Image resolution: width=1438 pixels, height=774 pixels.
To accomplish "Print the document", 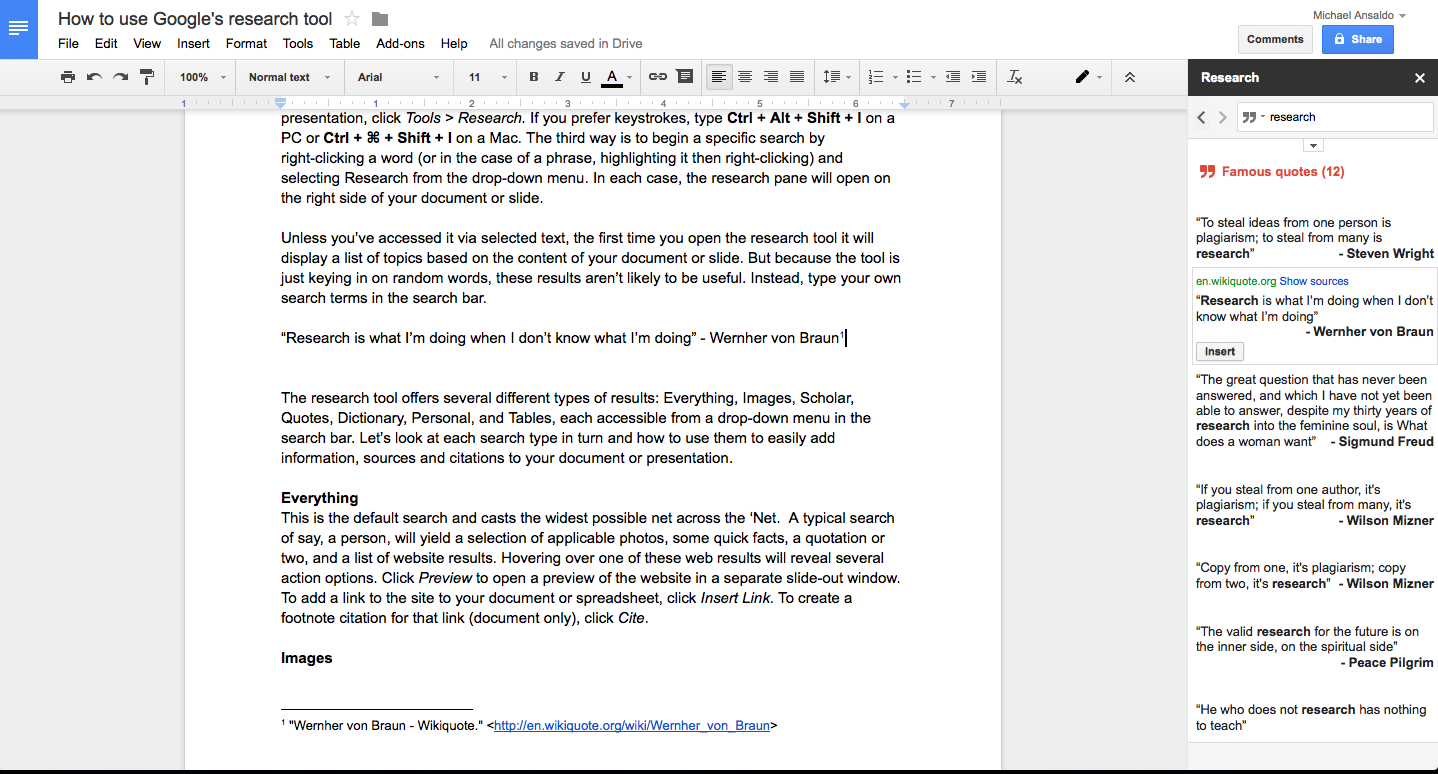I will pos(67,77).
